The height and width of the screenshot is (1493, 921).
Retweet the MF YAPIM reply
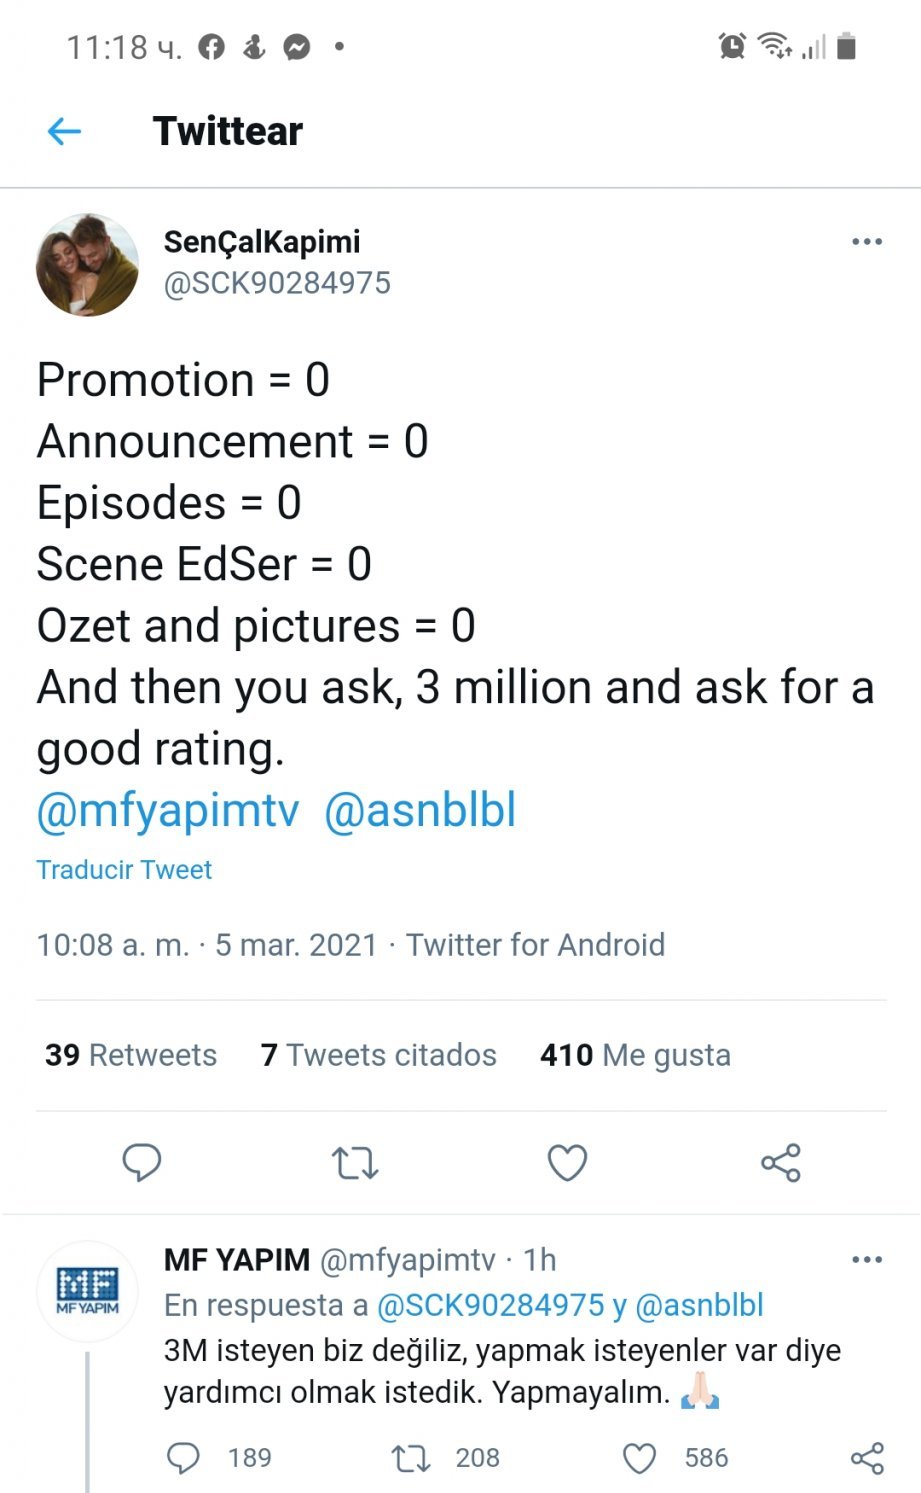pyautogui.click(x=411, y=1458)
